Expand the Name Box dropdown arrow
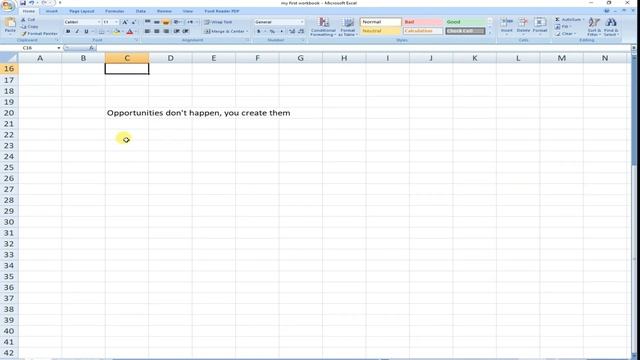 59,48
